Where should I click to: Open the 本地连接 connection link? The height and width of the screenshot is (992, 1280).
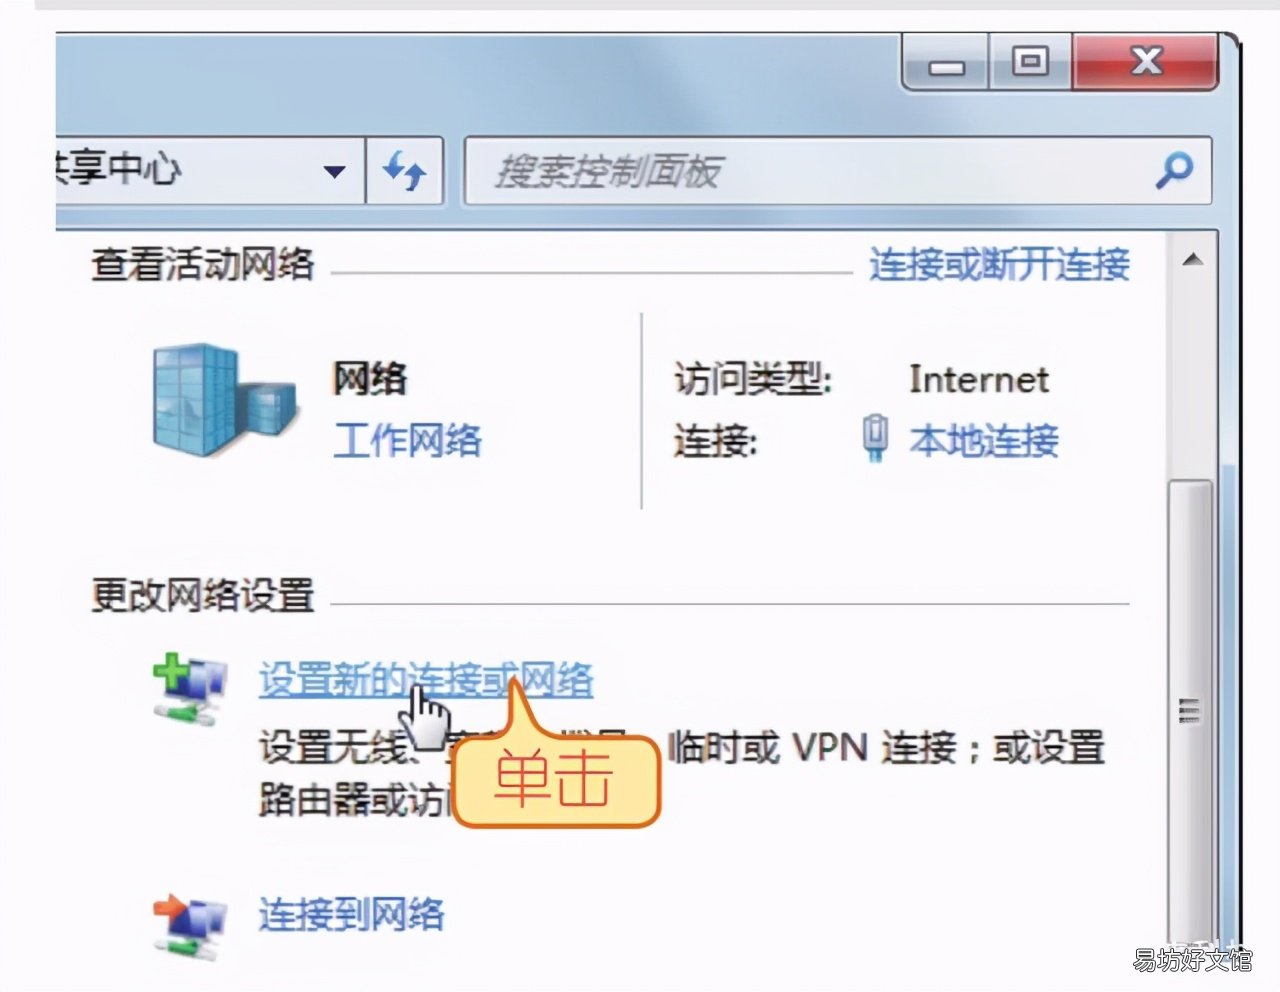pyautogui.click(x=983, y=440)
